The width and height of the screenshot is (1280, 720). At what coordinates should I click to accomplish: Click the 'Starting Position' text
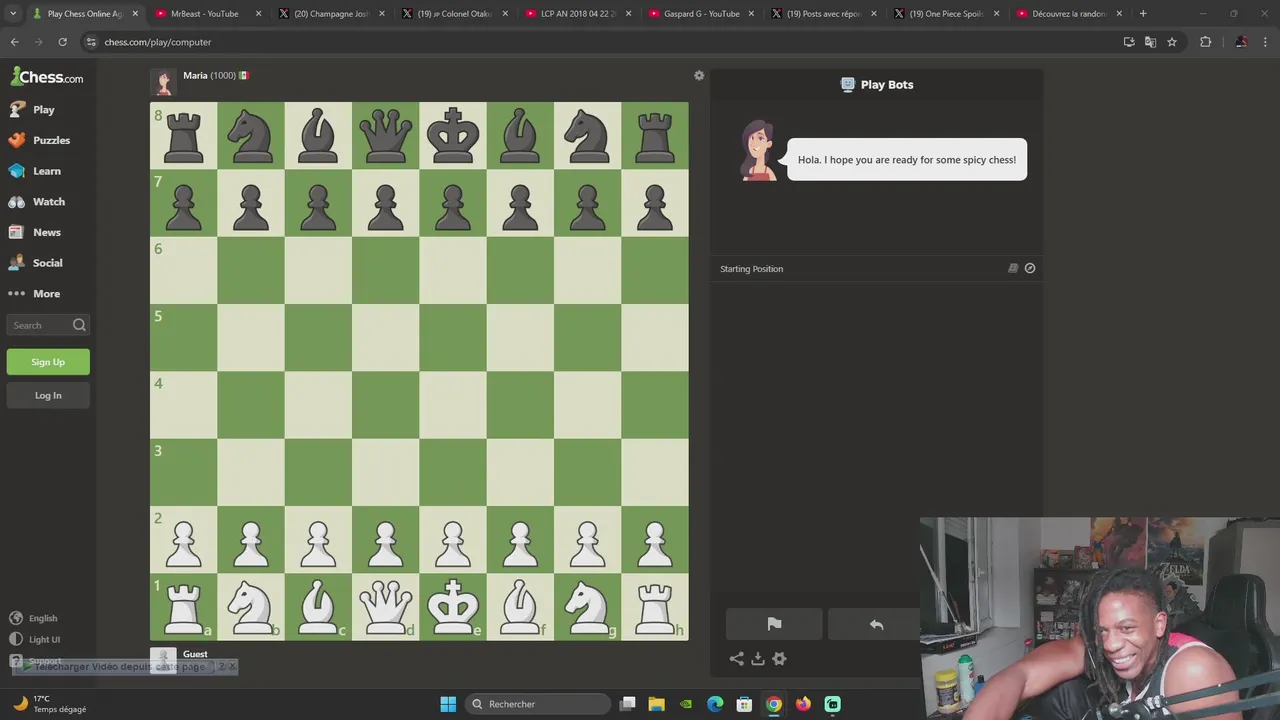pyautogui.click(x=752, y=269)
